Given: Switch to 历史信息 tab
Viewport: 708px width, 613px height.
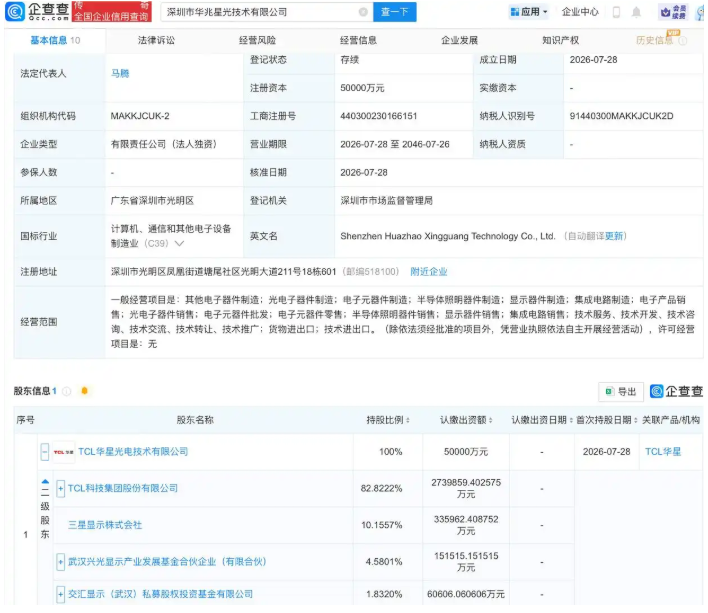Looking at the screenshot, I should (654, 41).
